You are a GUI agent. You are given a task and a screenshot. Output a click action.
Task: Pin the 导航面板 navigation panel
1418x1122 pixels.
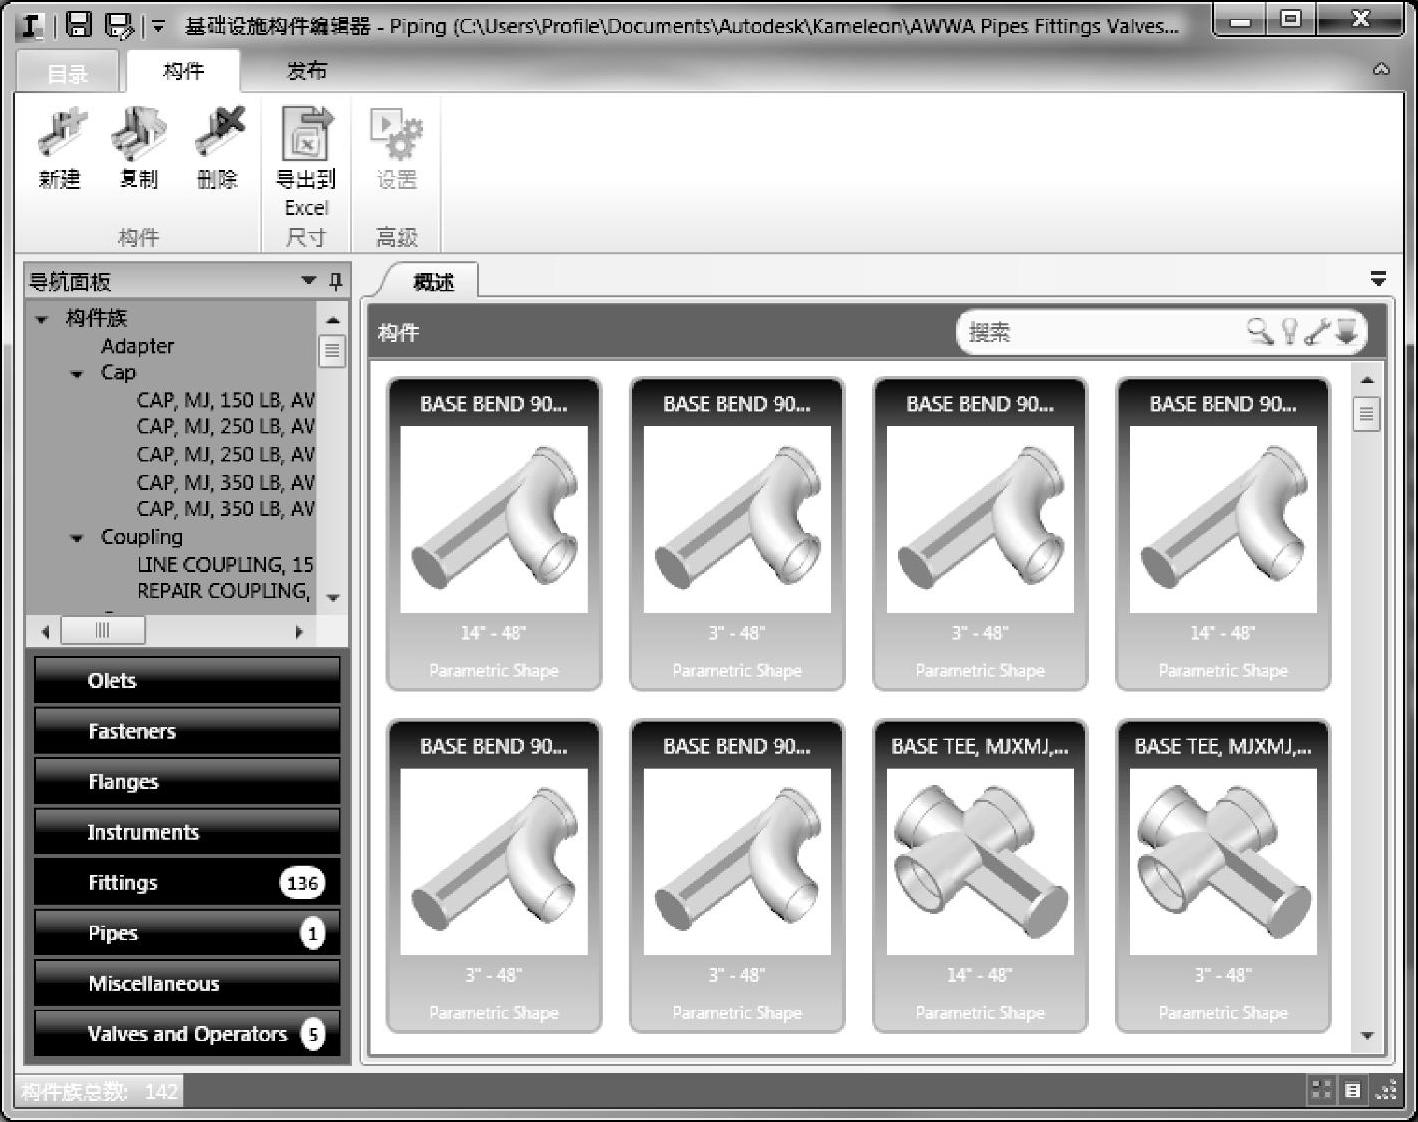click(336, 281)
